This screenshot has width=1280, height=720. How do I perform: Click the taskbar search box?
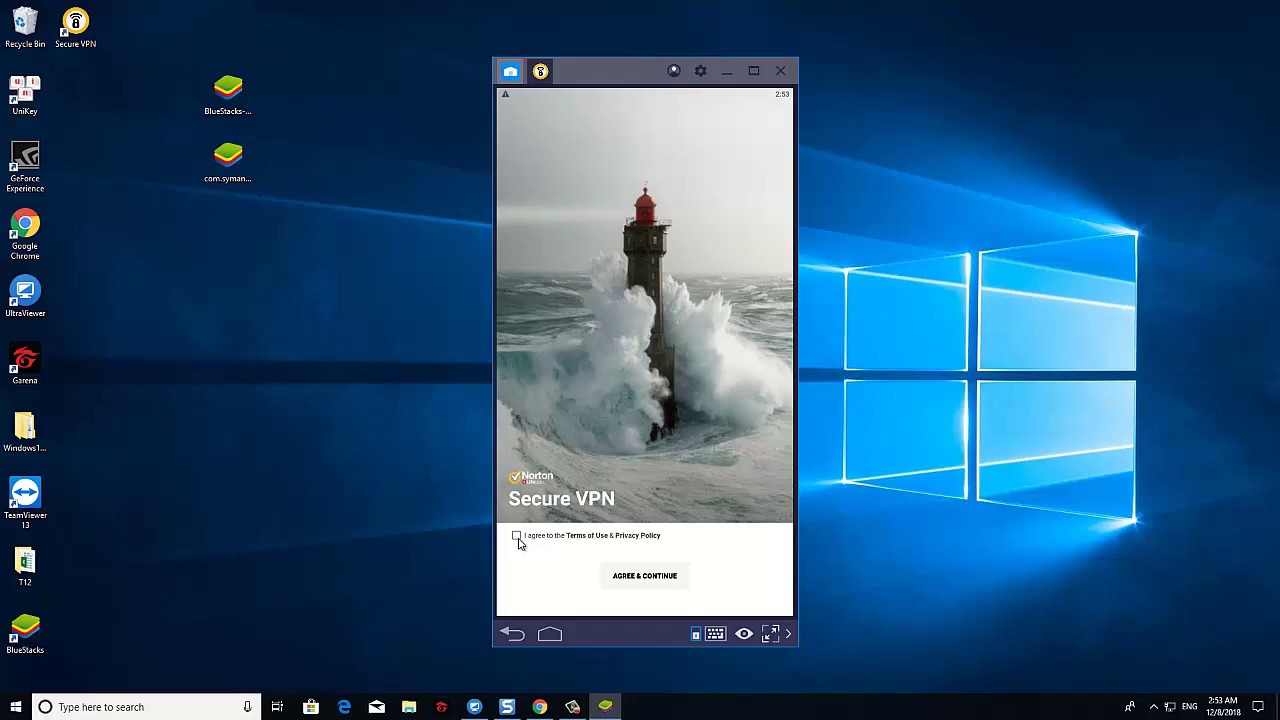click(x=146, y=707)
